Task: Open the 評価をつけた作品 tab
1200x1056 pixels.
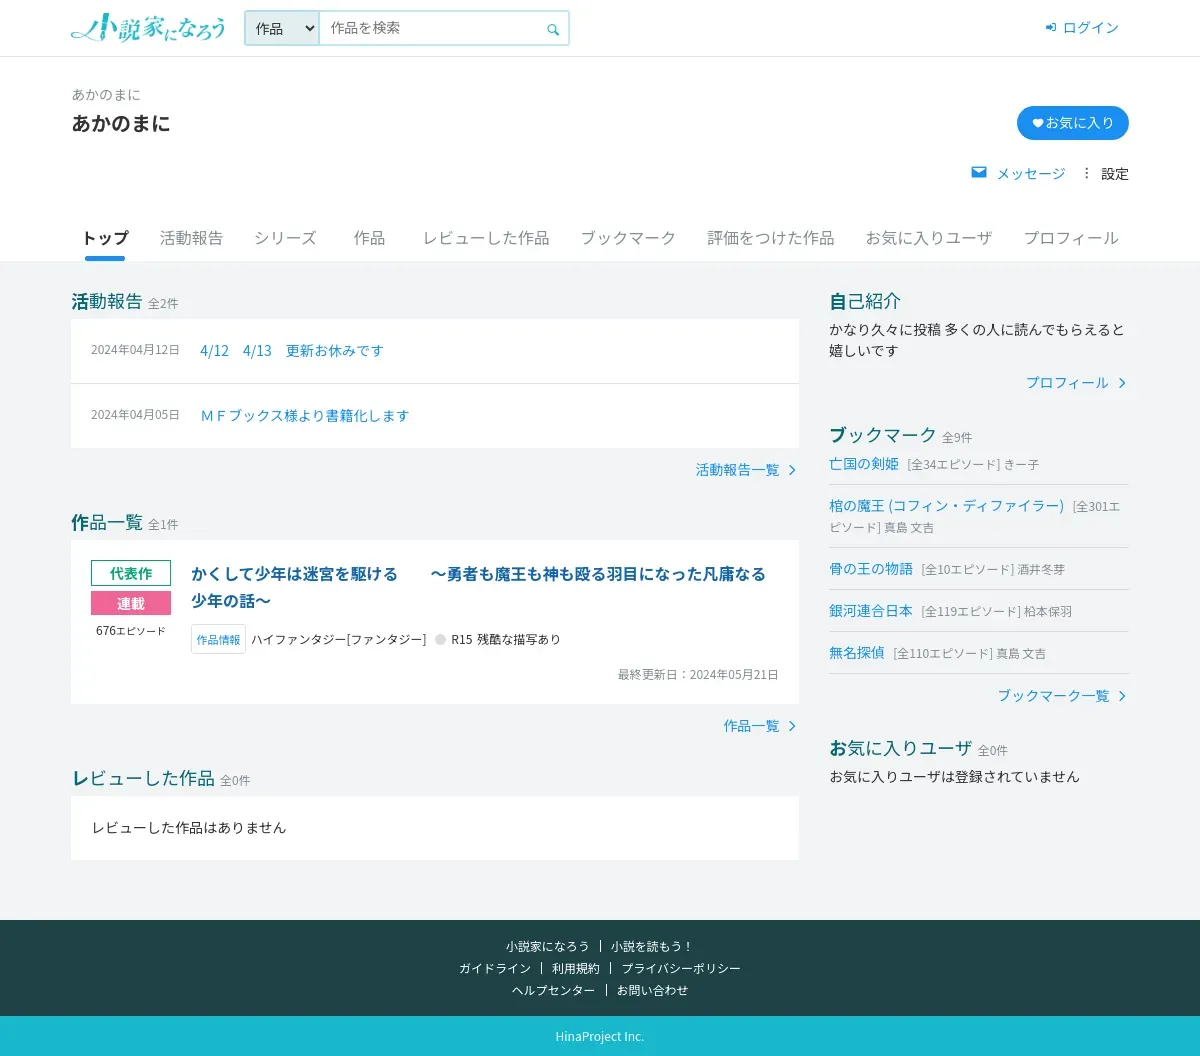Action: [770, 238]
